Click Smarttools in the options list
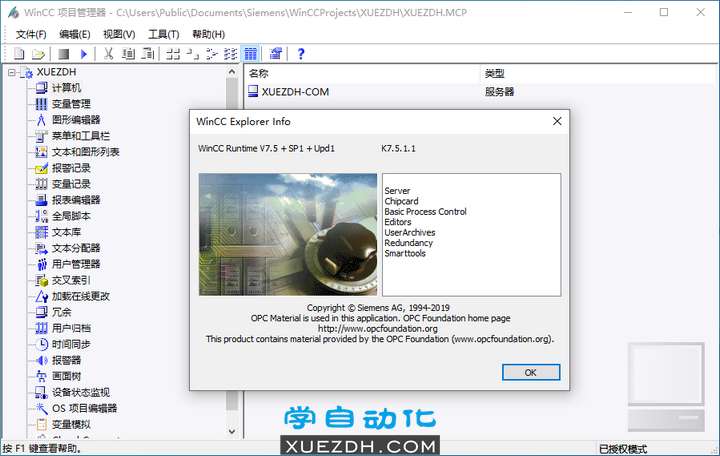This screenshot has height=456, width=720. tap(405, 253)
